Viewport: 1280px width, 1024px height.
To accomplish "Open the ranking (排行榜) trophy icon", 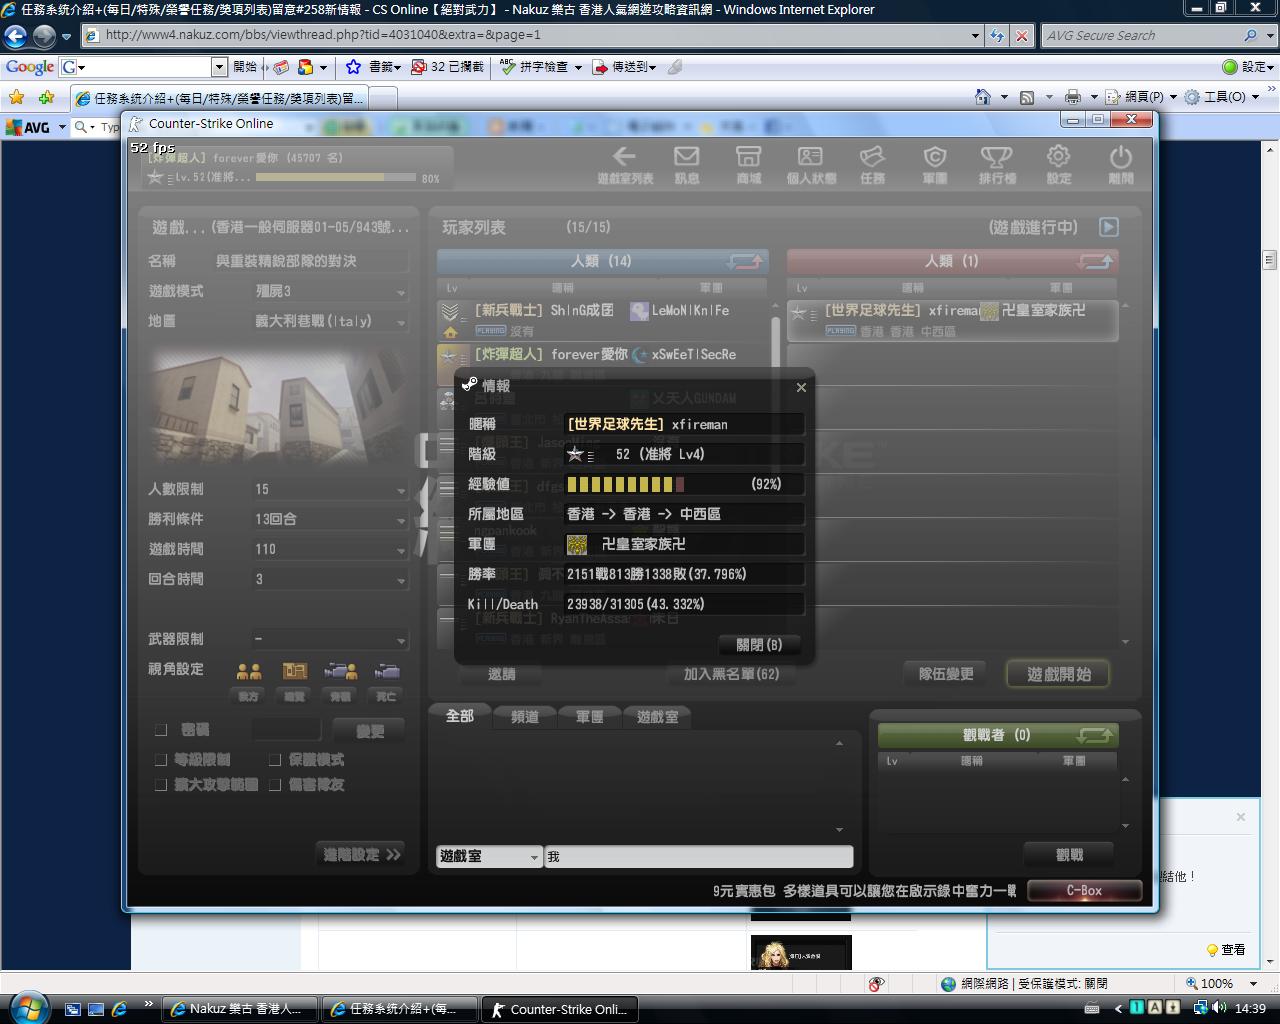I will point(996,164).
